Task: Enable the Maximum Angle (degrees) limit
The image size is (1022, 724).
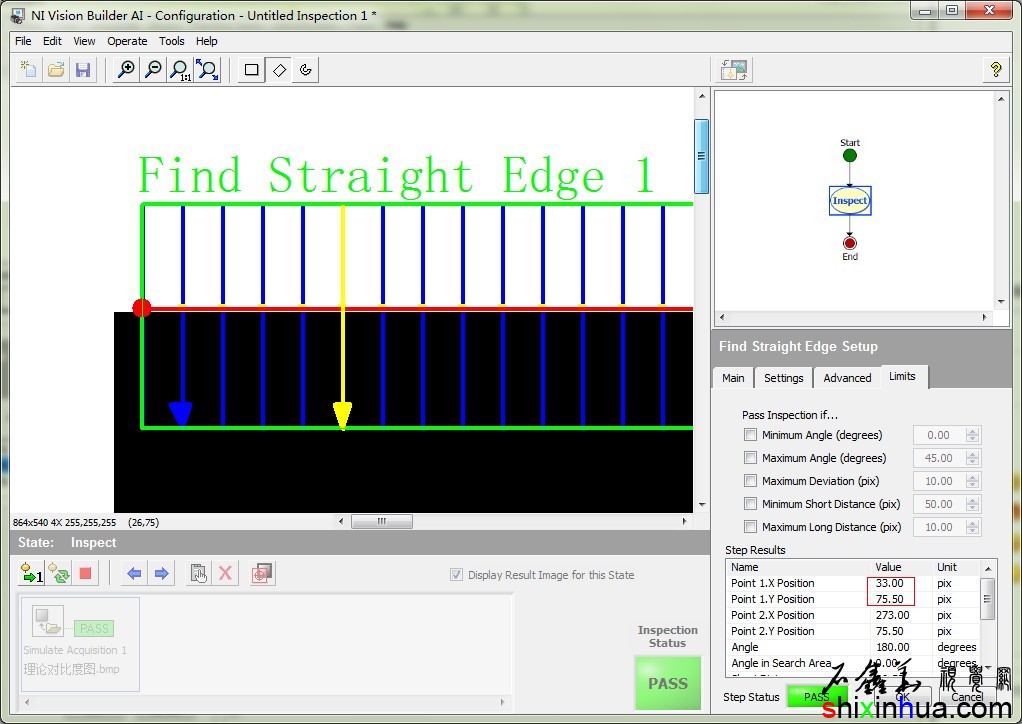Action: 750,457
